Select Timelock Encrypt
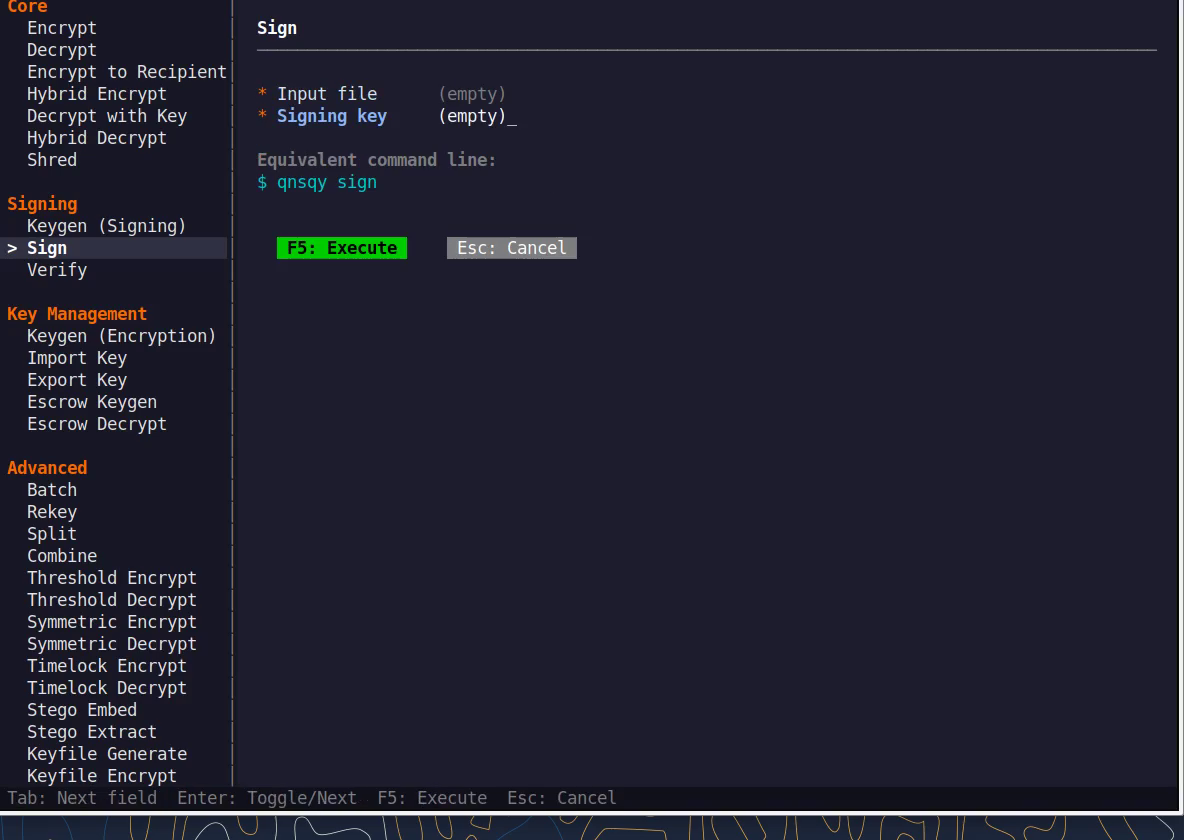The height and width of the screenshot is (840, 1184). 106,665
